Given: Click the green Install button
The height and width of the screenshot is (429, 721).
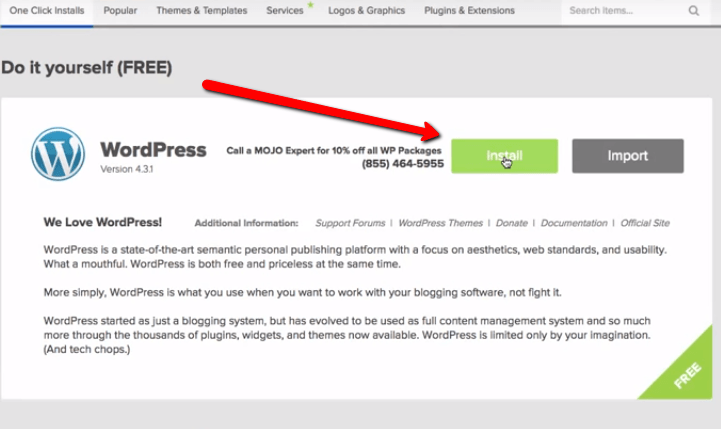Looking at the screenshot, I should [504, 156].
